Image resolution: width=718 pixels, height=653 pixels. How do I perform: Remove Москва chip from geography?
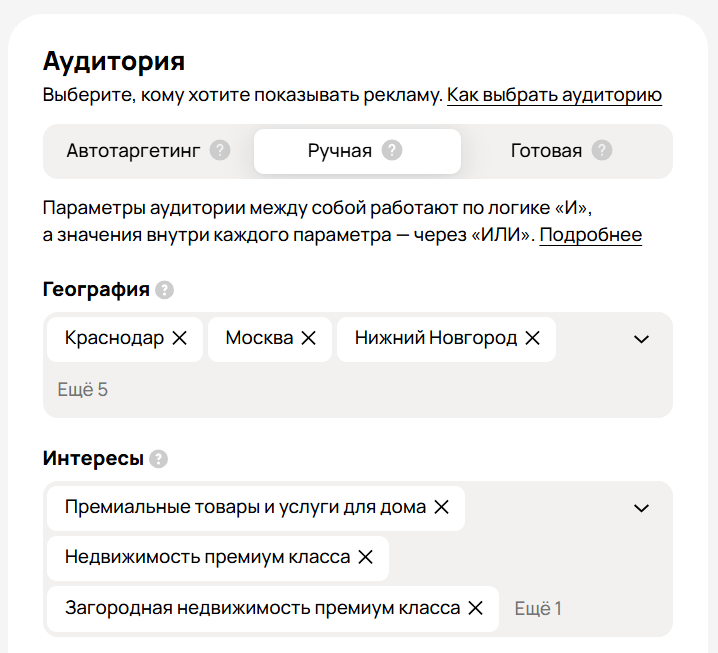tap(309, 338)
